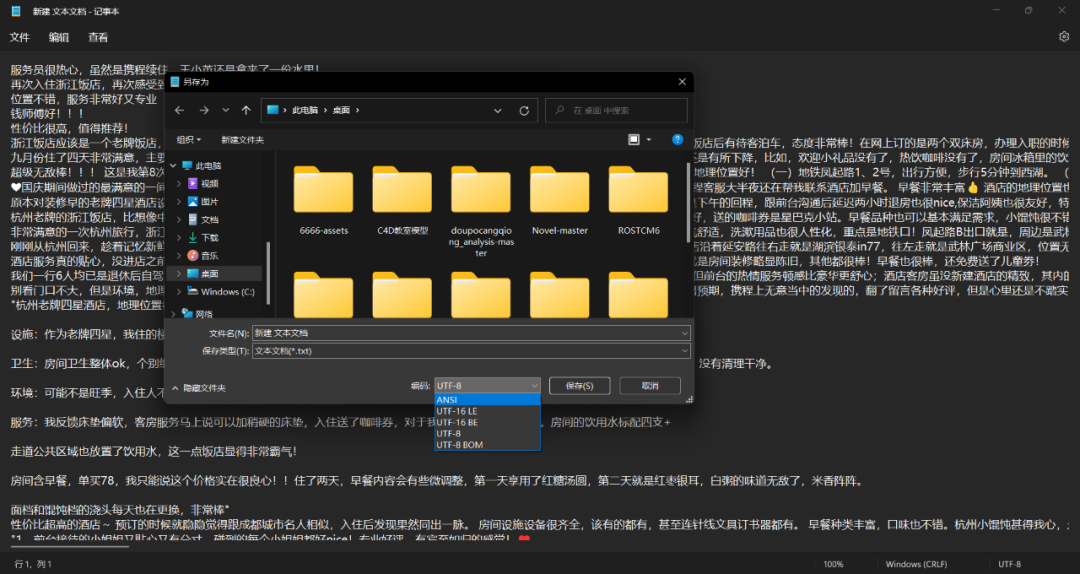Click UTF-8 in Notepad status bar
Image resolution: width=1080 pixels, height=574 pixels.
[x=1010, y=564]
